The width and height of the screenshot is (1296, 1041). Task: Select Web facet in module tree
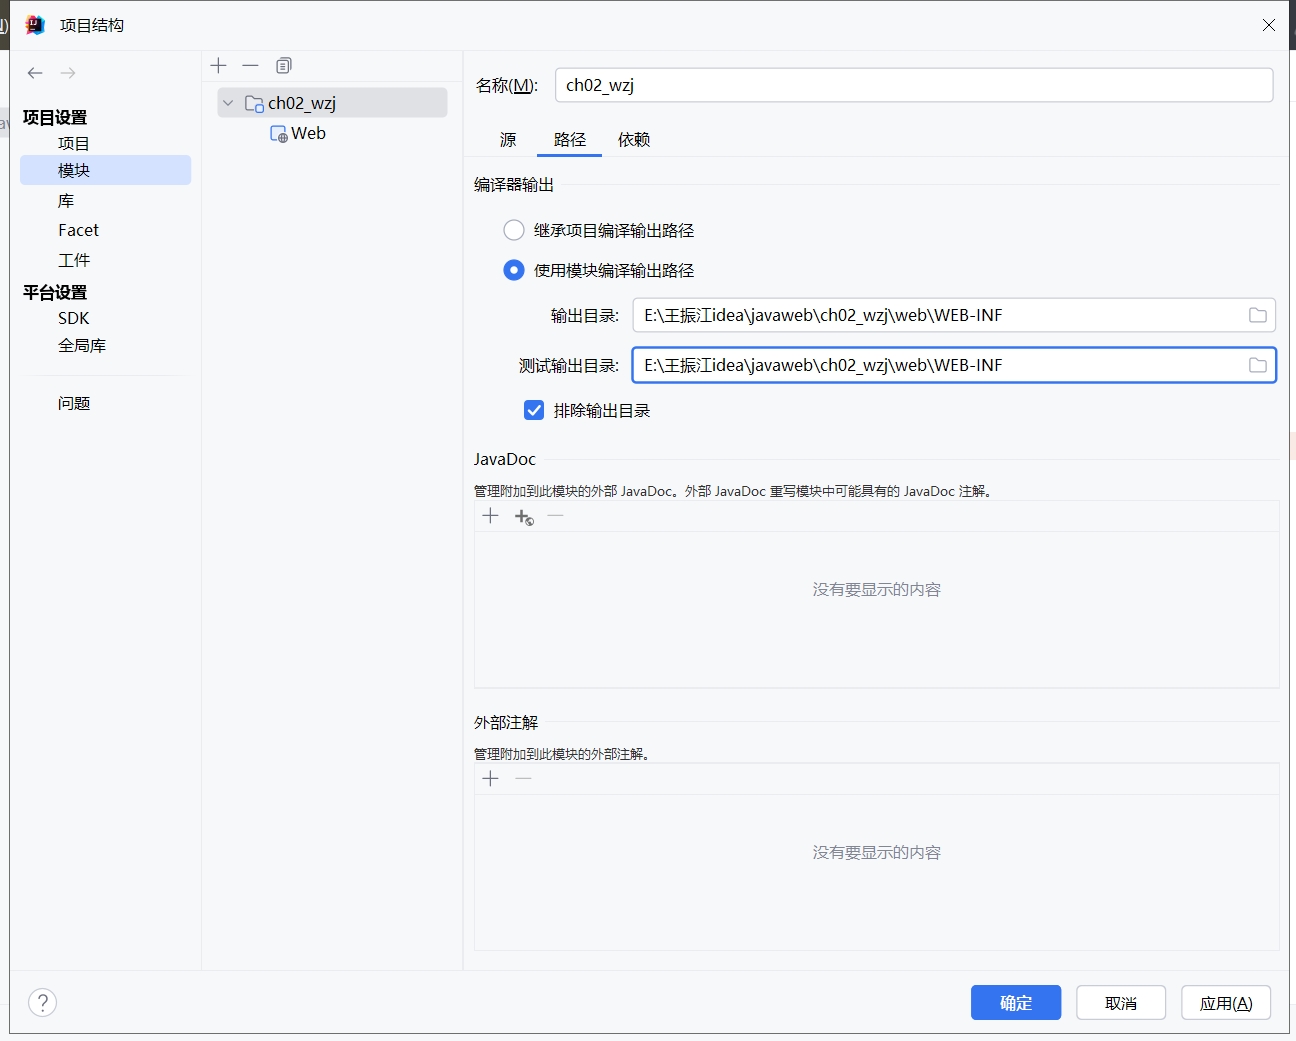(307, 134)
